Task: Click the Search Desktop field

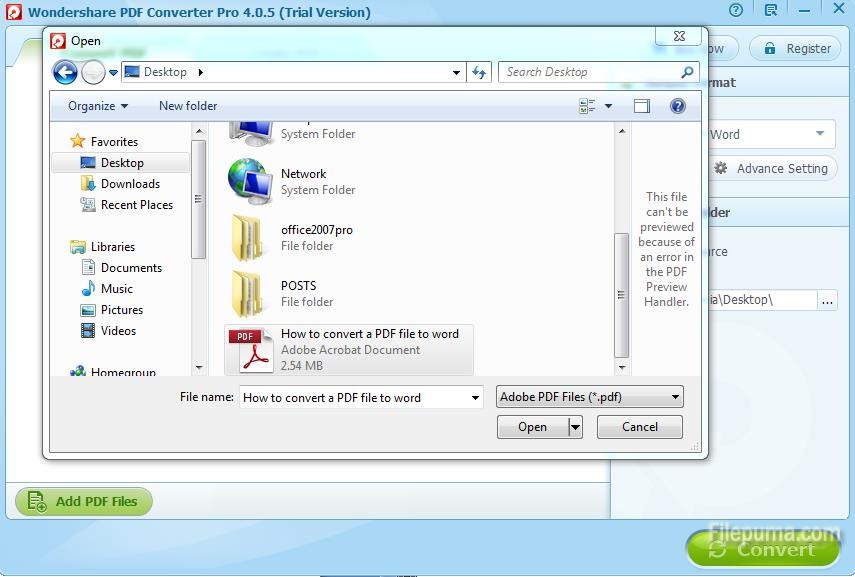Action: (x=590, y=72)
